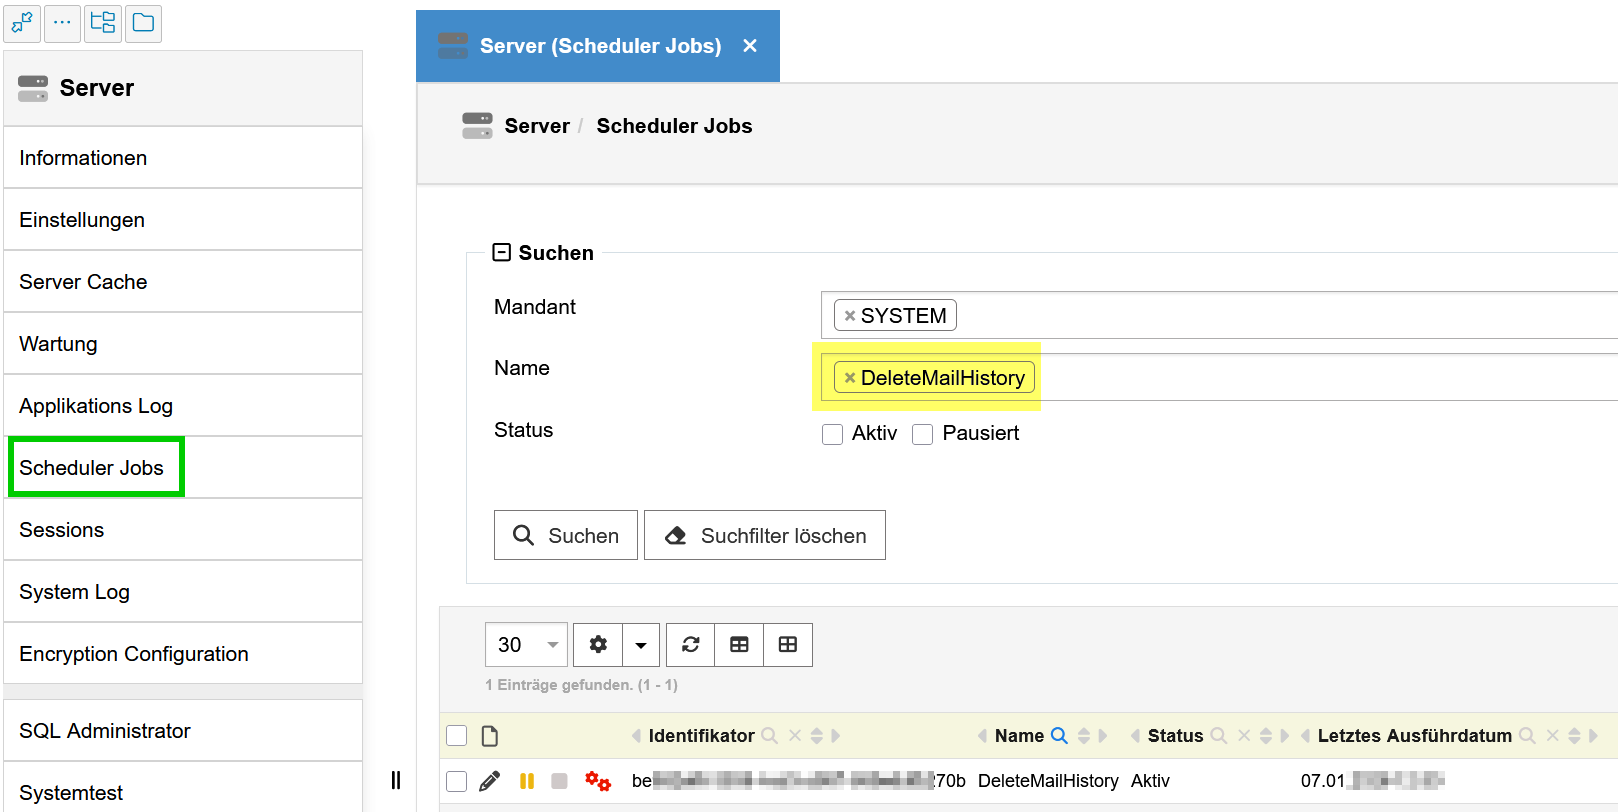Open Server Cache in sidebar menu

click(83, 282)
